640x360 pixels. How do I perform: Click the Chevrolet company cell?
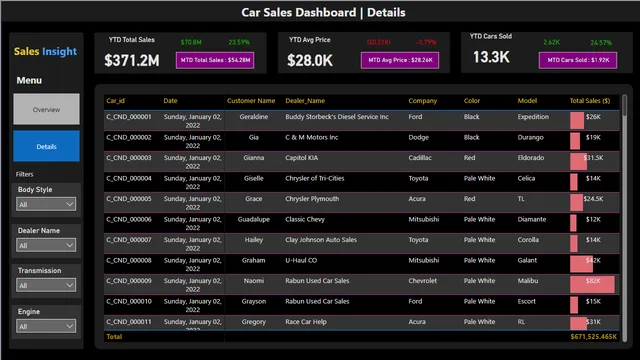[422, 281]
